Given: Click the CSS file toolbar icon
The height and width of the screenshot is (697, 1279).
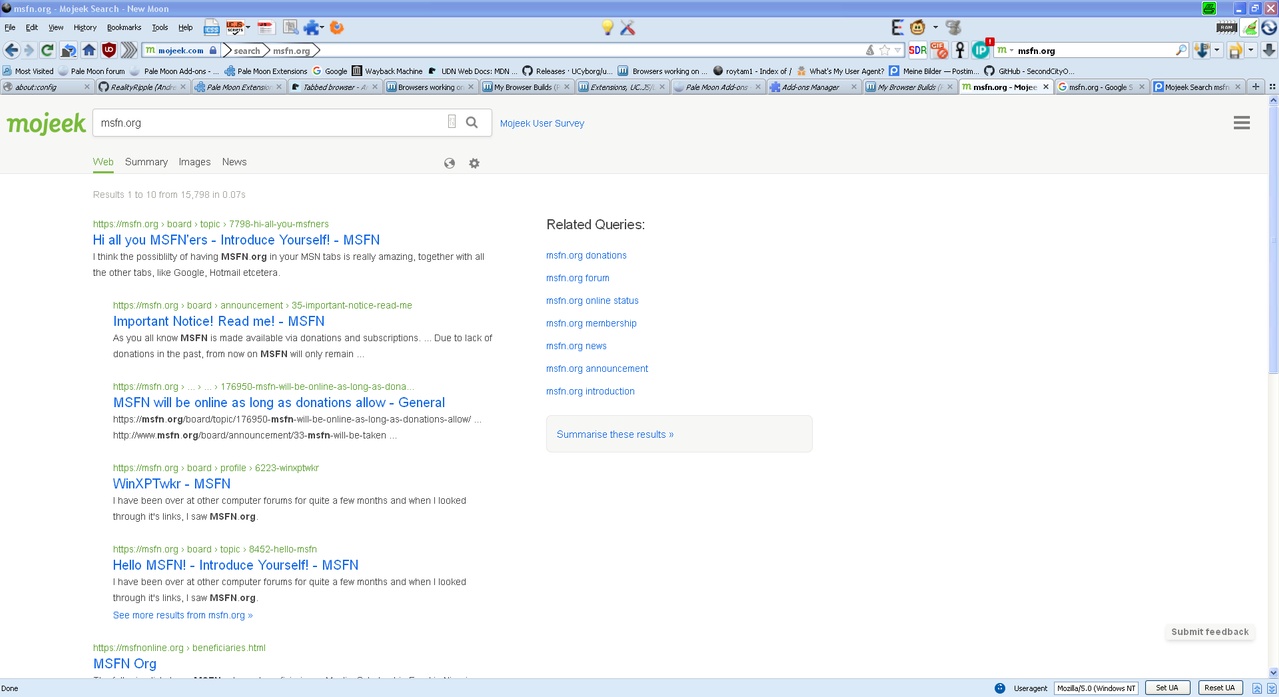Looking at the screenshot, I should tap(212, 28).
